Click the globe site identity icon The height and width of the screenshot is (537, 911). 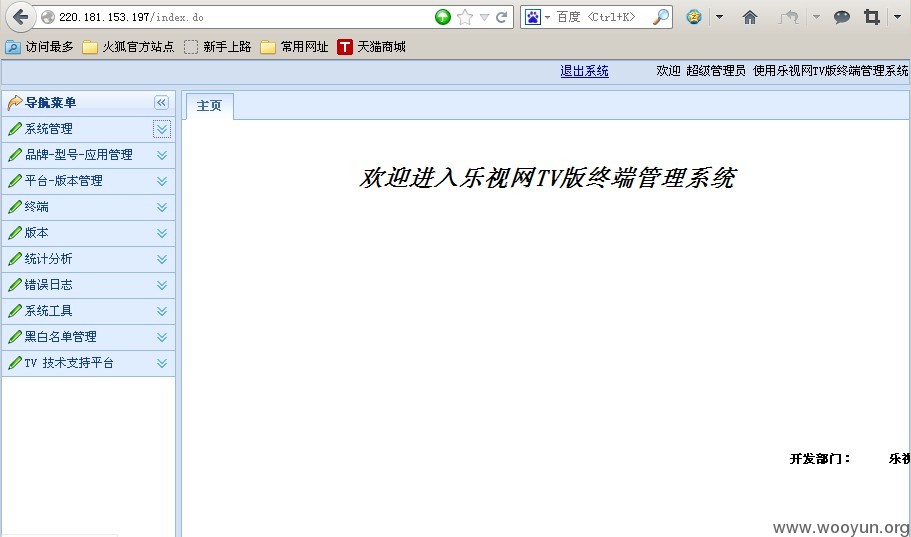pos(48,17)
